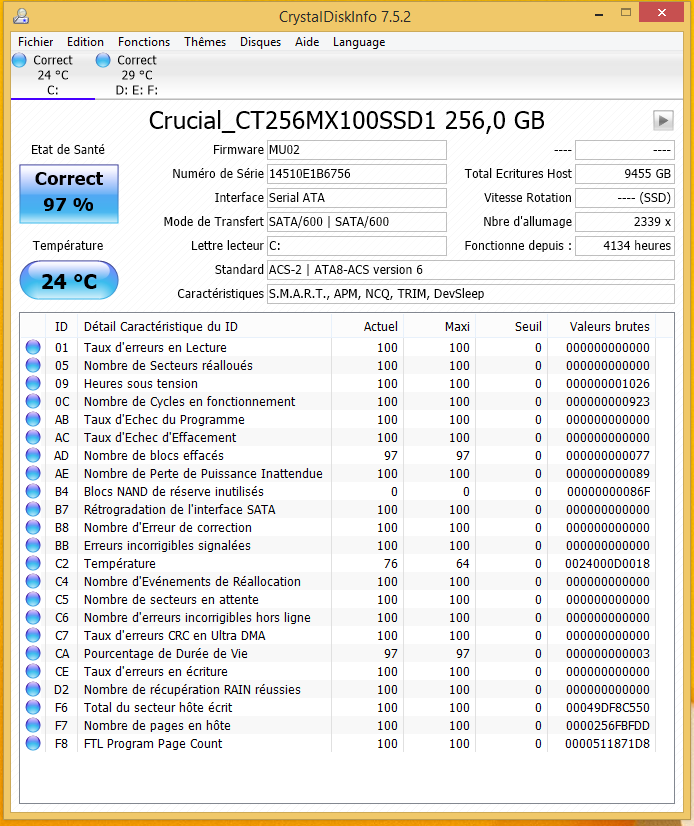Click the ID column header

pos(62,327)
